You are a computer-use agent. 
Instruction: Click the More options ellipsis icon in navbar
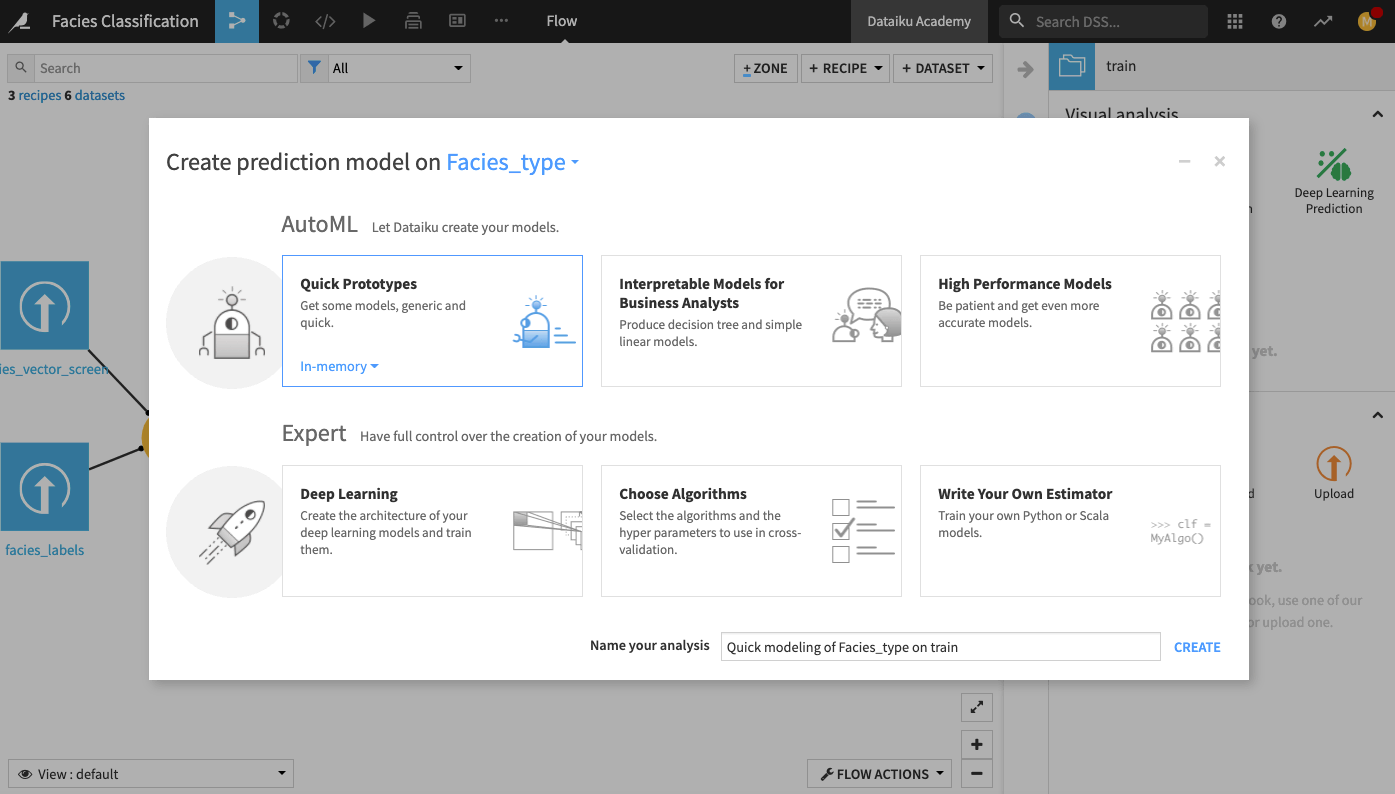501,21
